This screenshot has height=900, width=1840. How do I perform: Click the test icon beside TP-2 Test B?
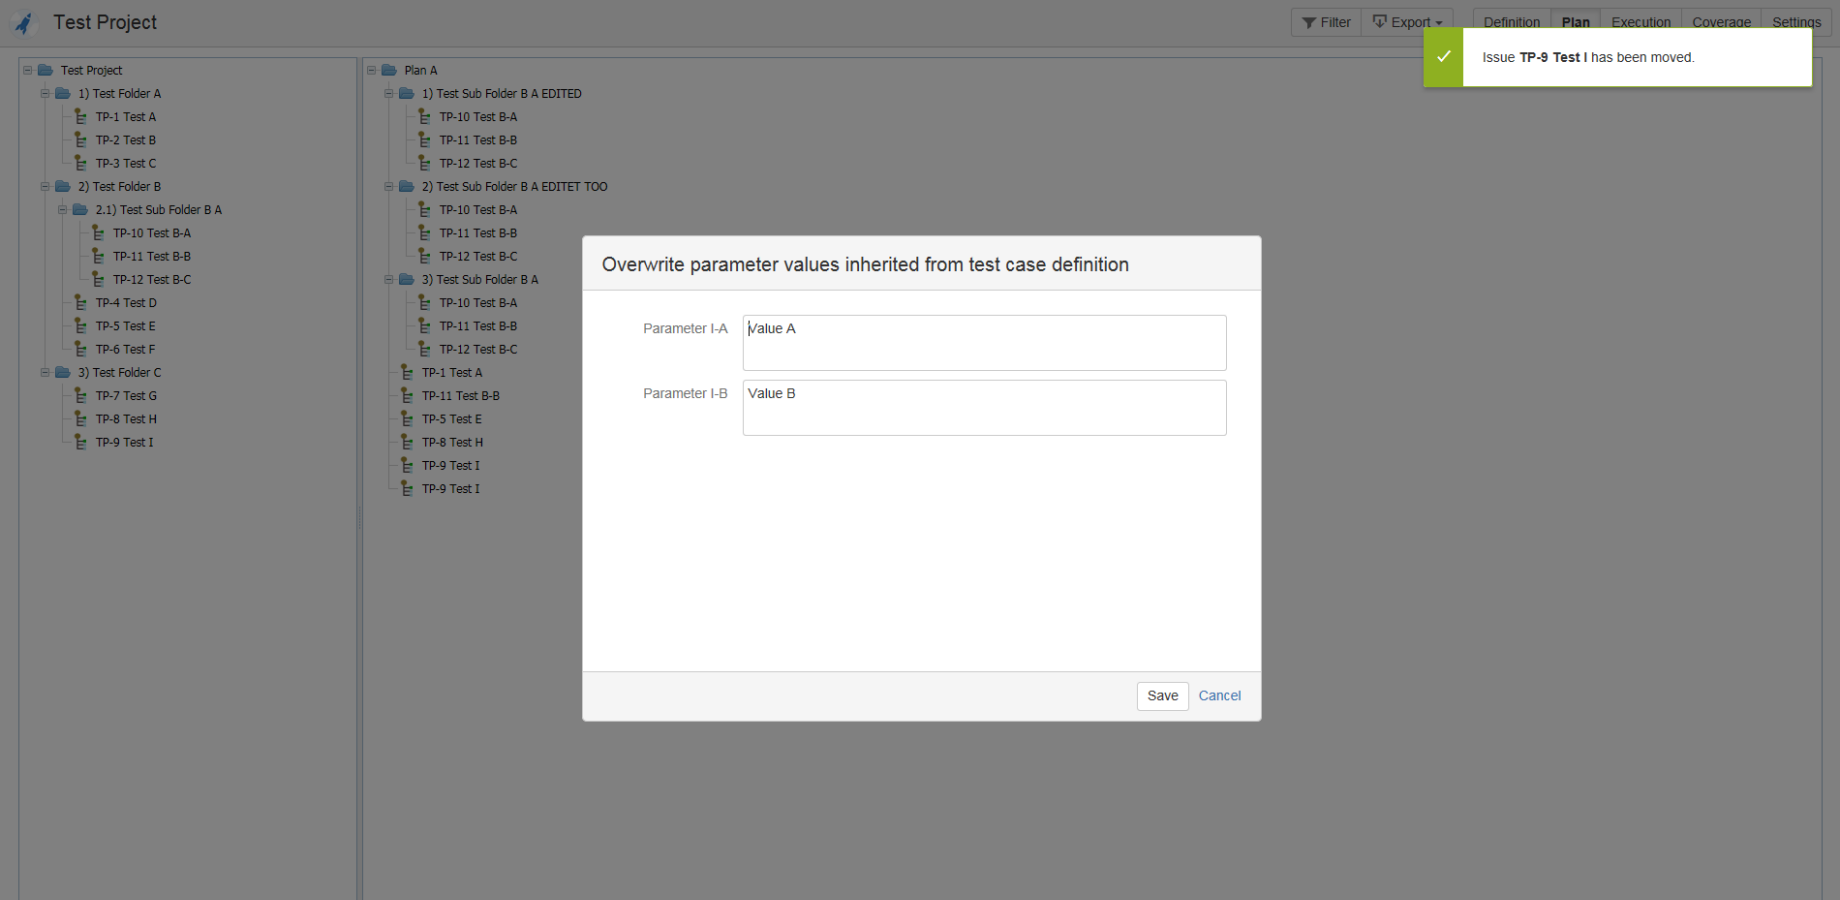pyautogui.click(x=81, y=140)
